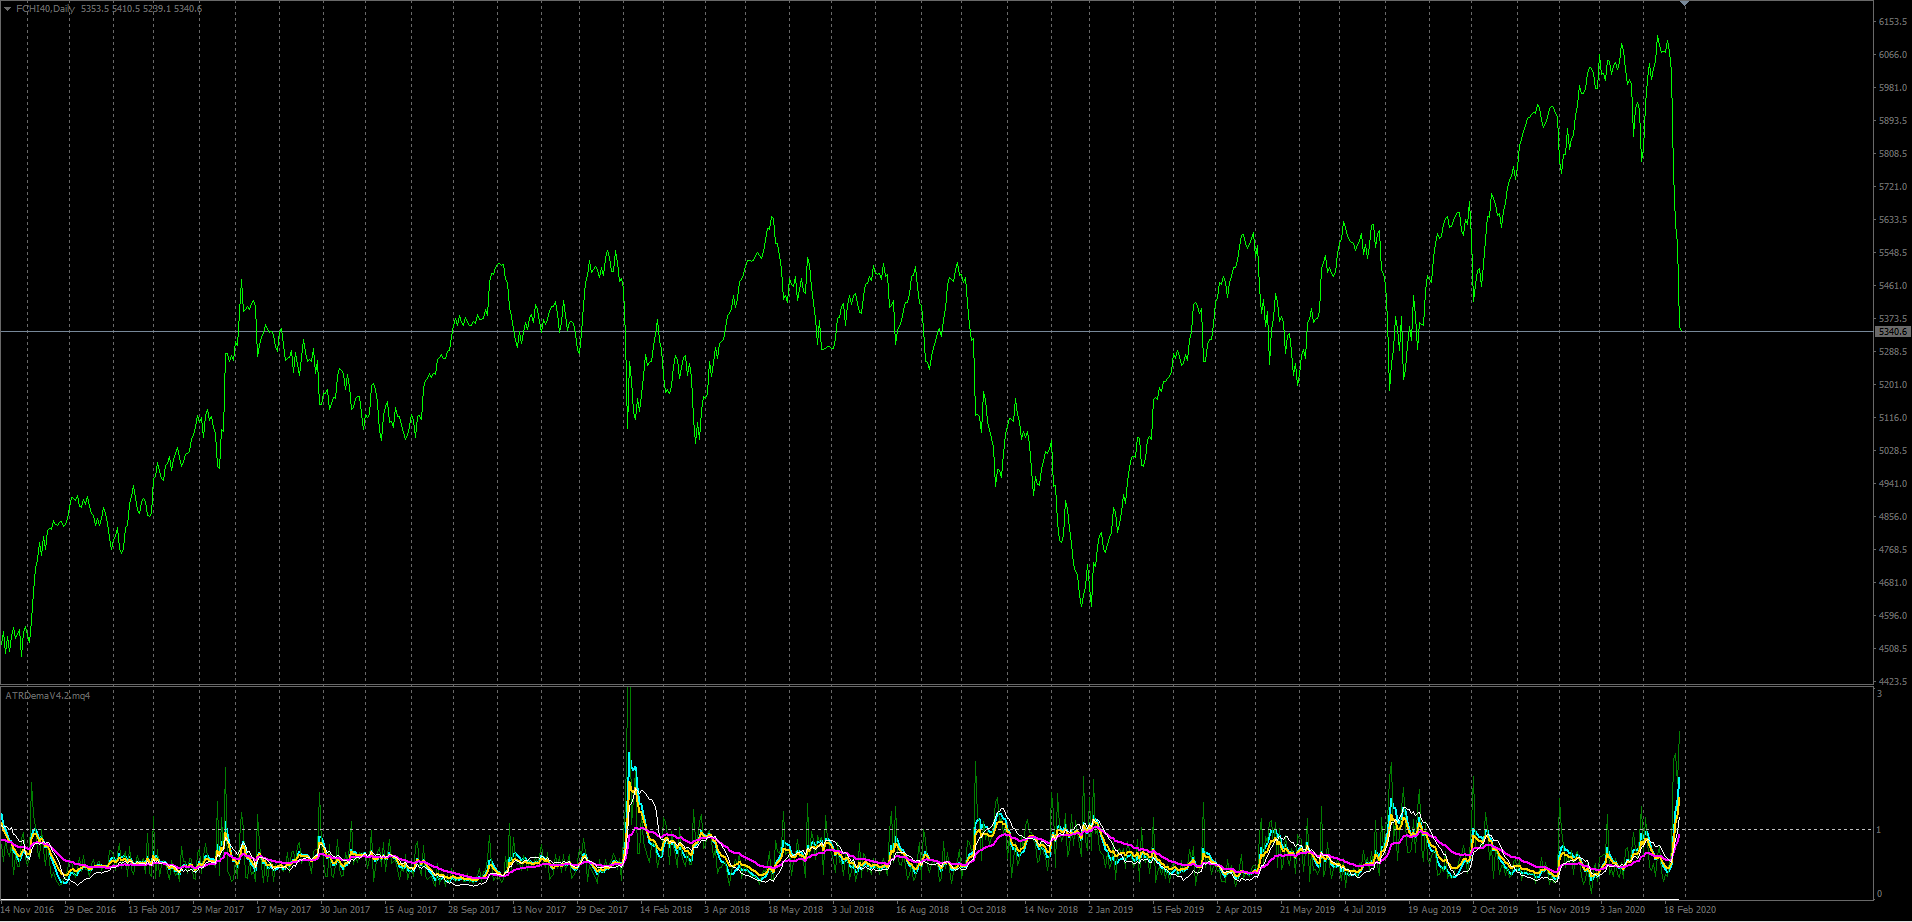Screen dimensions: 1912x922
Task: Click the FCHI40,Daily chart title text
Action: (45, 9)
